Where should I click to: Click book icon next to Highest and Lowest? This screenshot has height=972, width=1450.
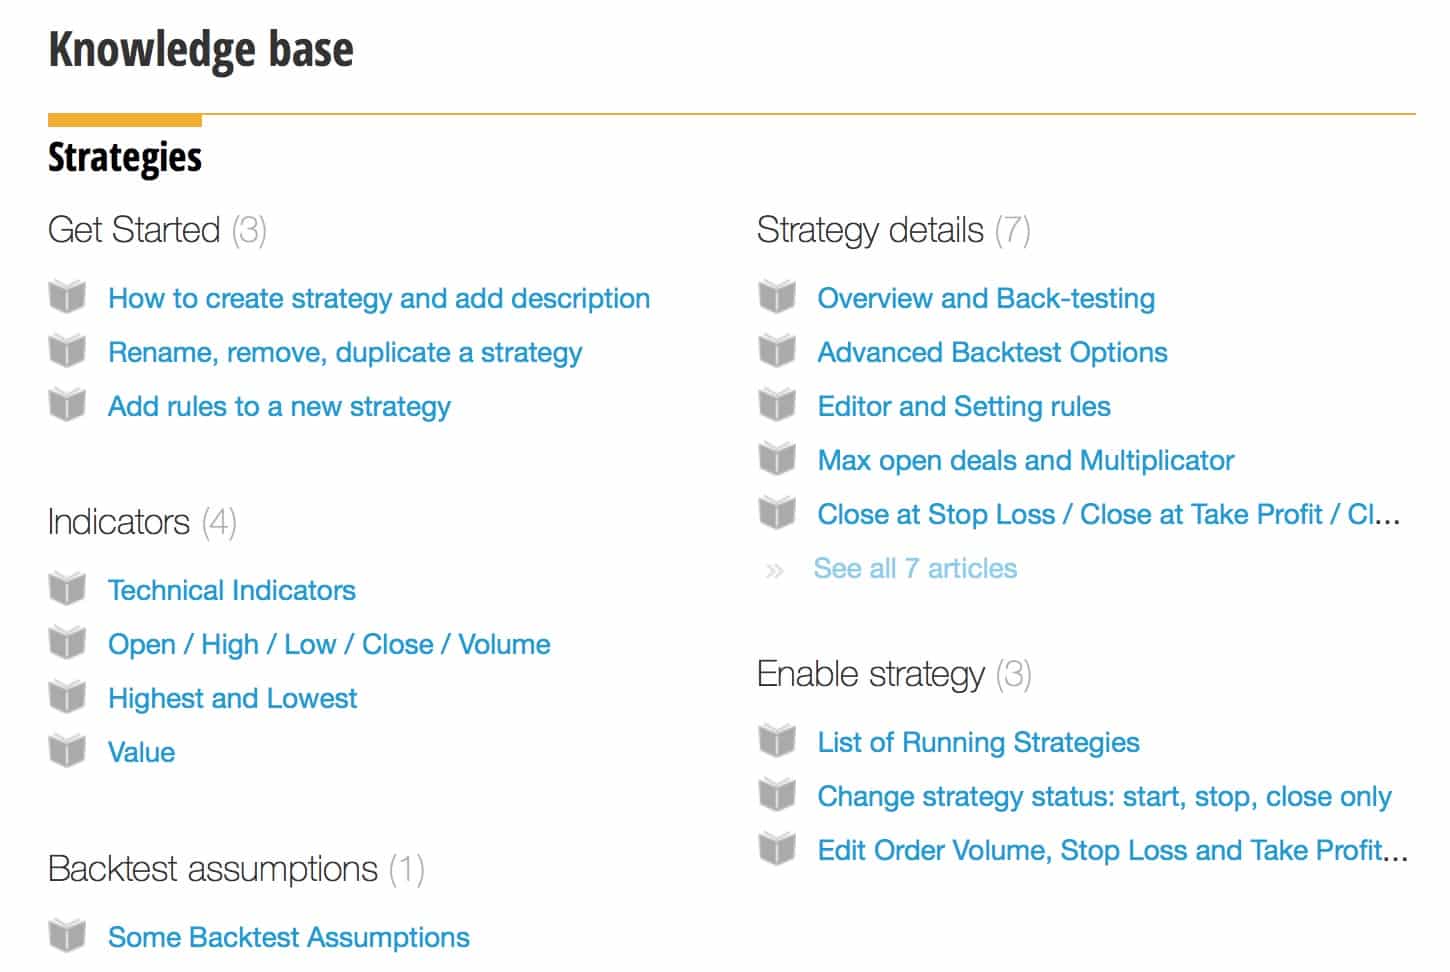(67, 697)
